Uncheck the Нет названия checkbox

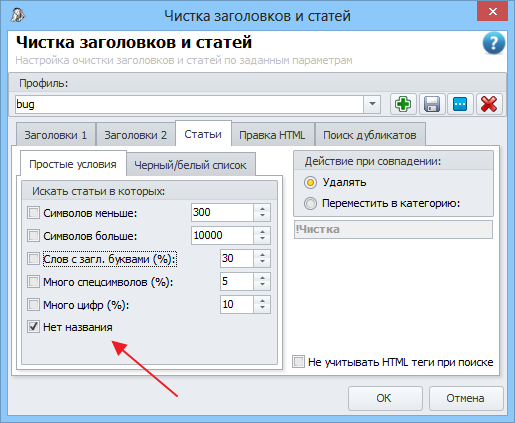33,327
